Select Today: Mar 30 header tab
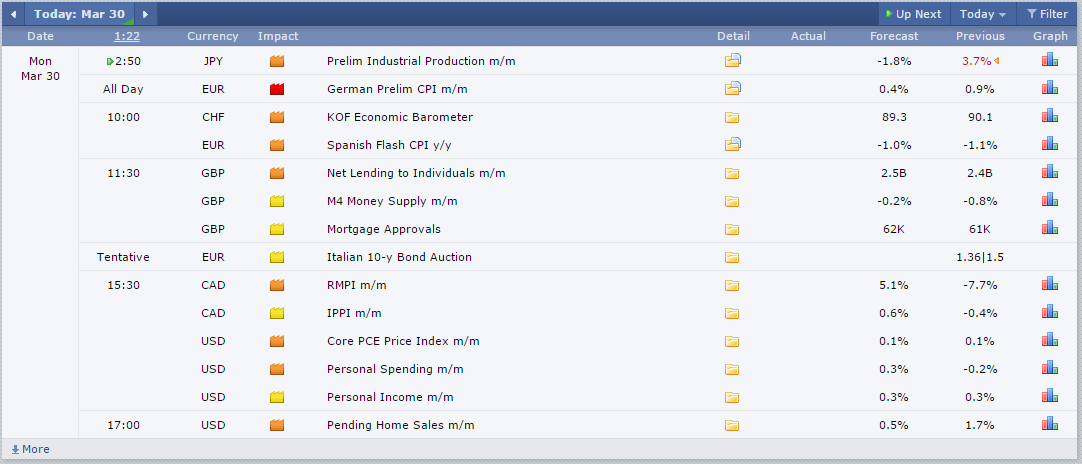This screenshot has height=464, width=1082. (79, 14)
